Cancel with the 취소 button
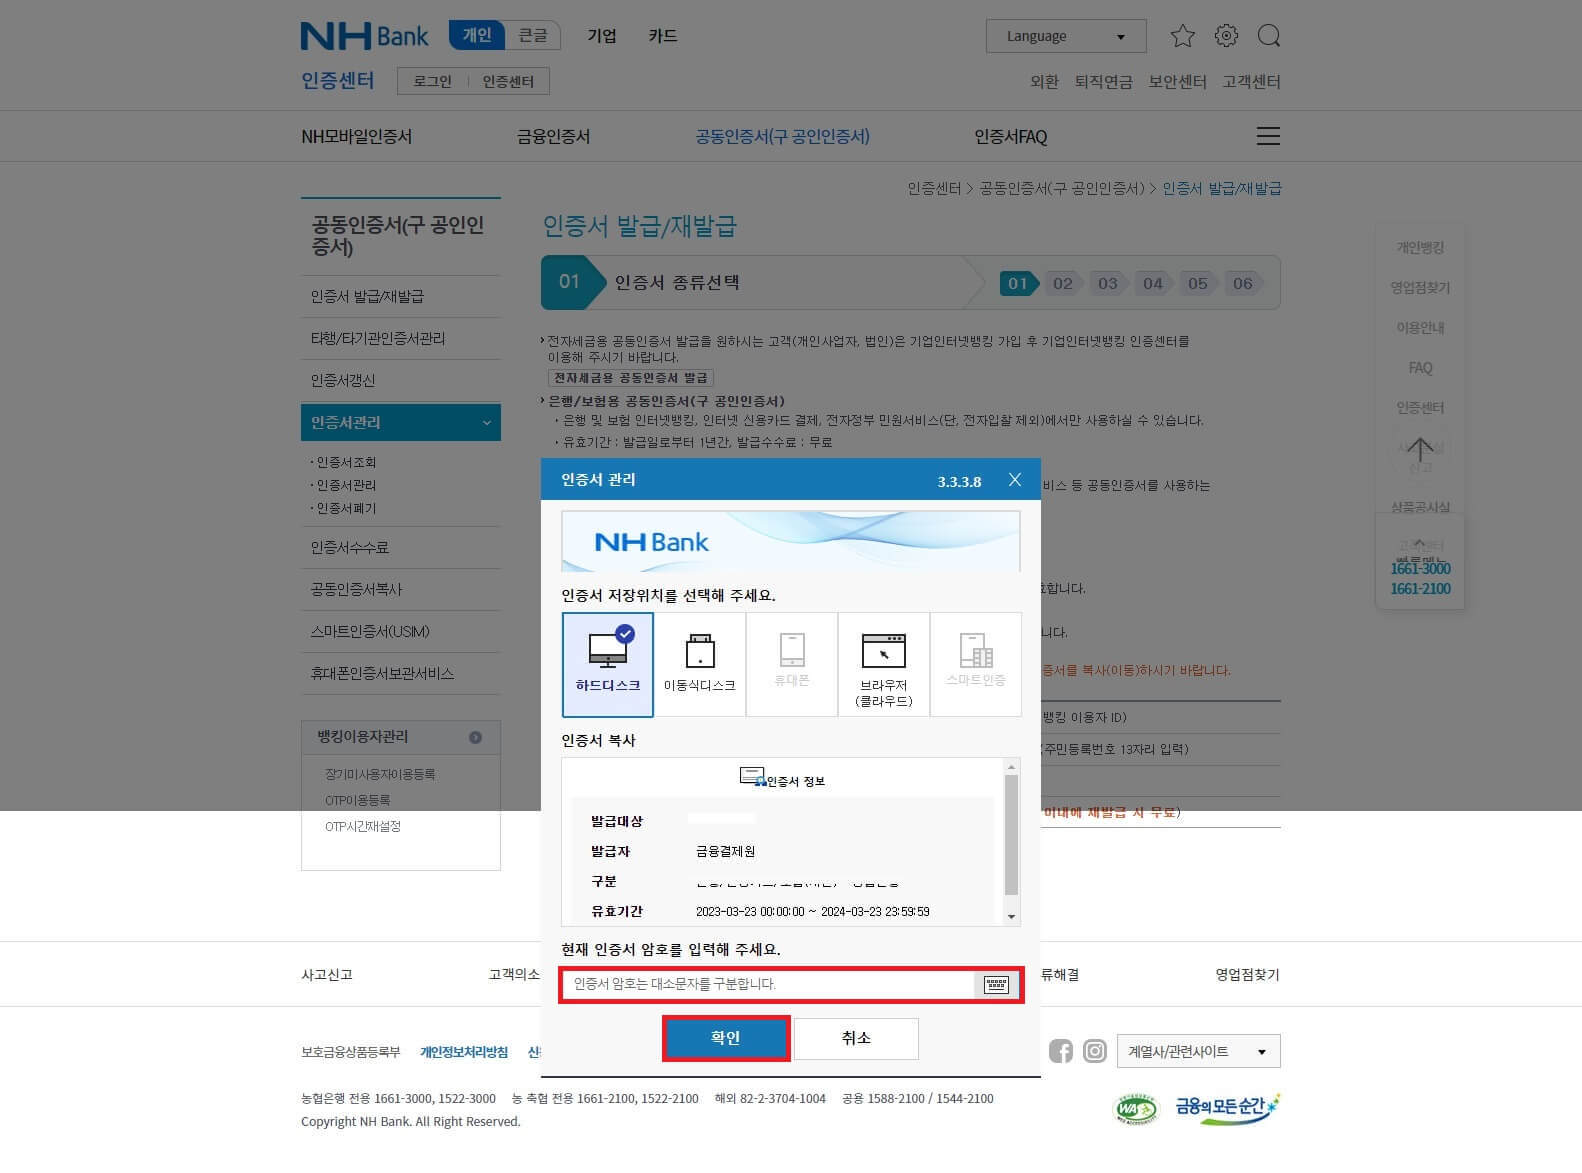Viewport: 1582px width, 1173px height. (856, 1038)
